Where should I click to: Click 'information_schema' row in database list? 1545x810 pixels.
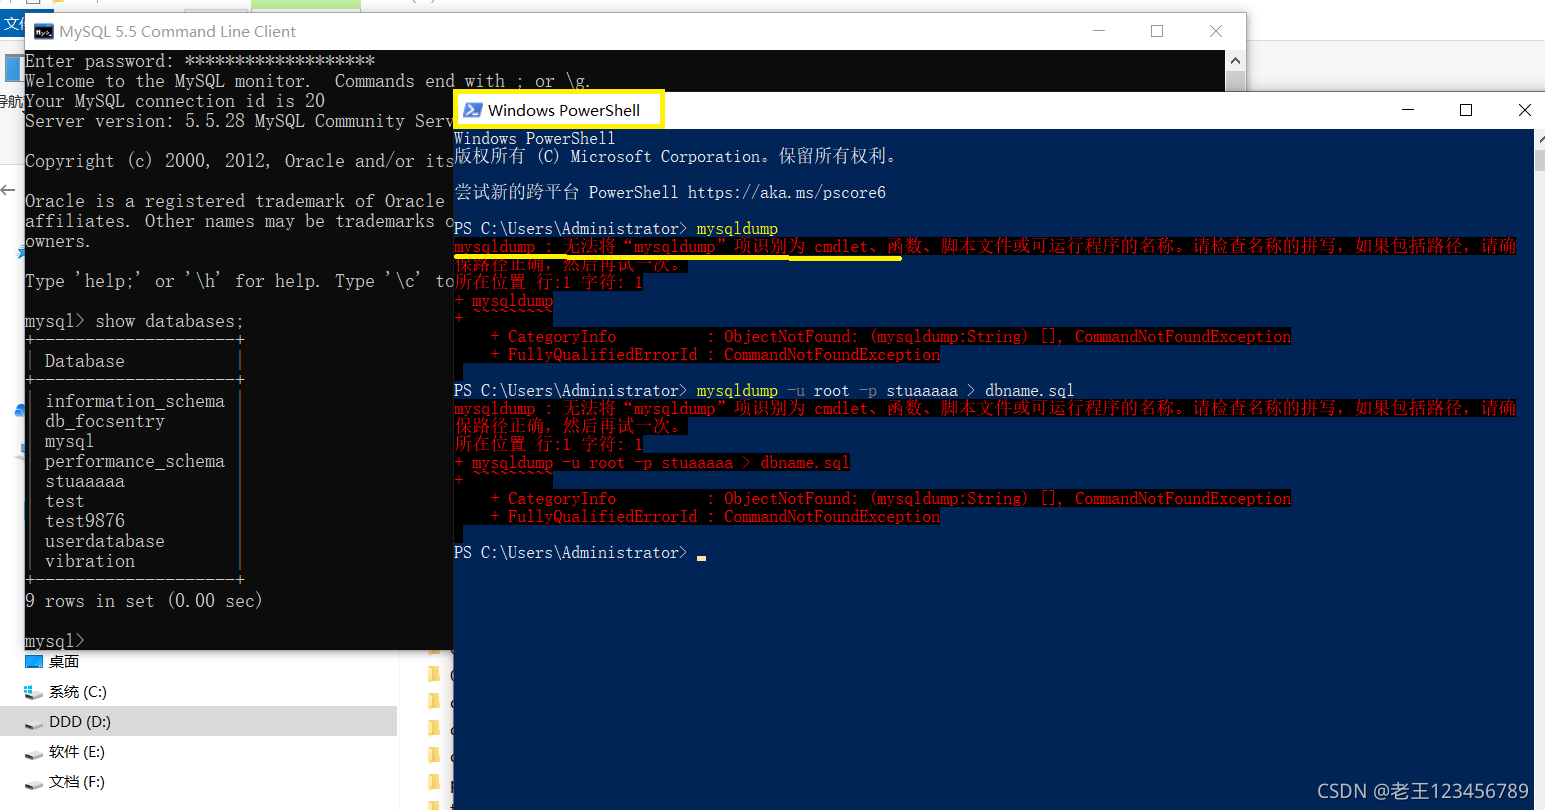pos(135,401)
